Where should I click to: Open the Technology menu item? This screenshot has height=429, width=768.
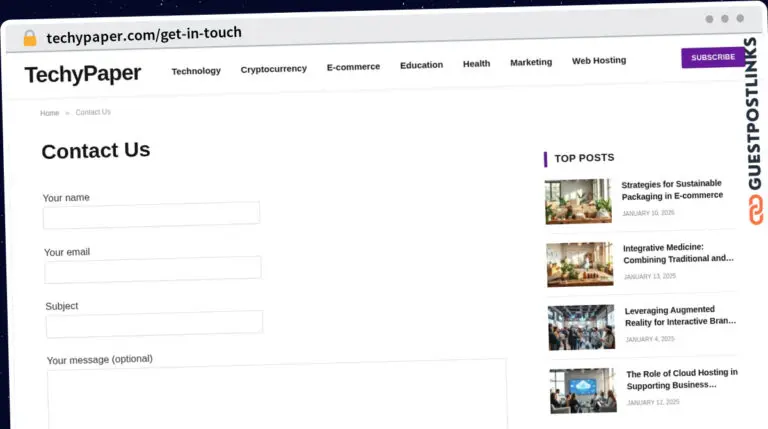pyautogui.click(x=196, y=71)
